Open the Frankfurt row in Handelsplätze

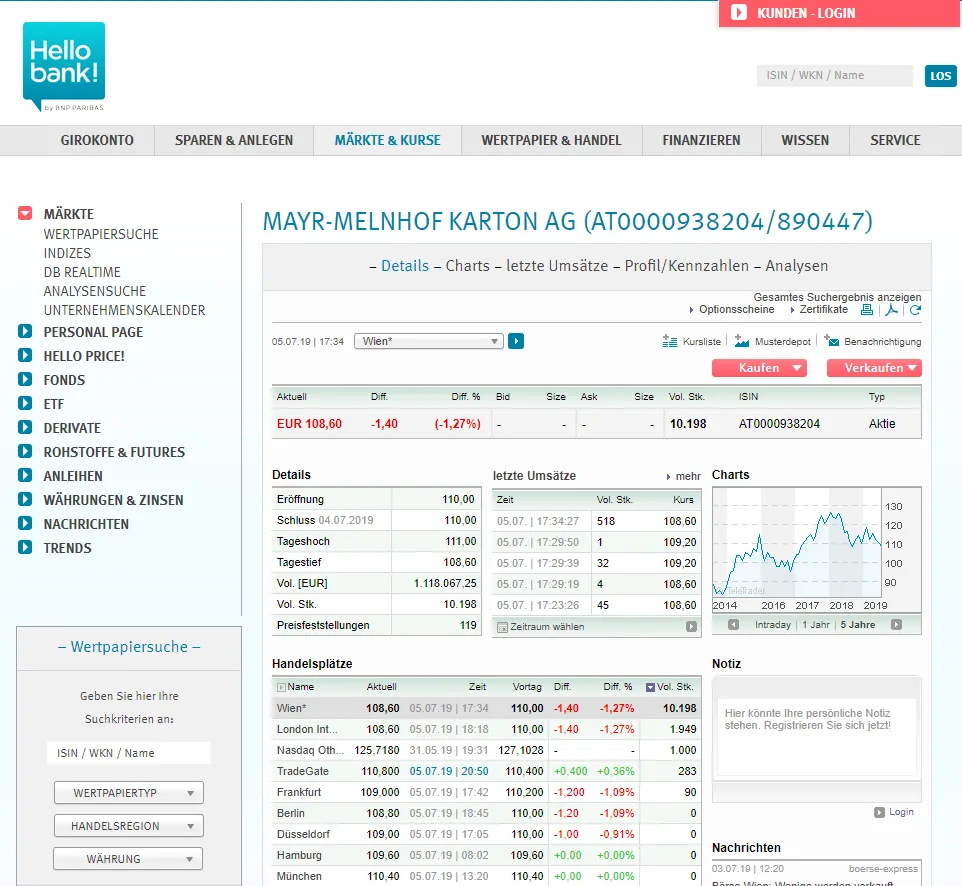(x=485, y=792)
